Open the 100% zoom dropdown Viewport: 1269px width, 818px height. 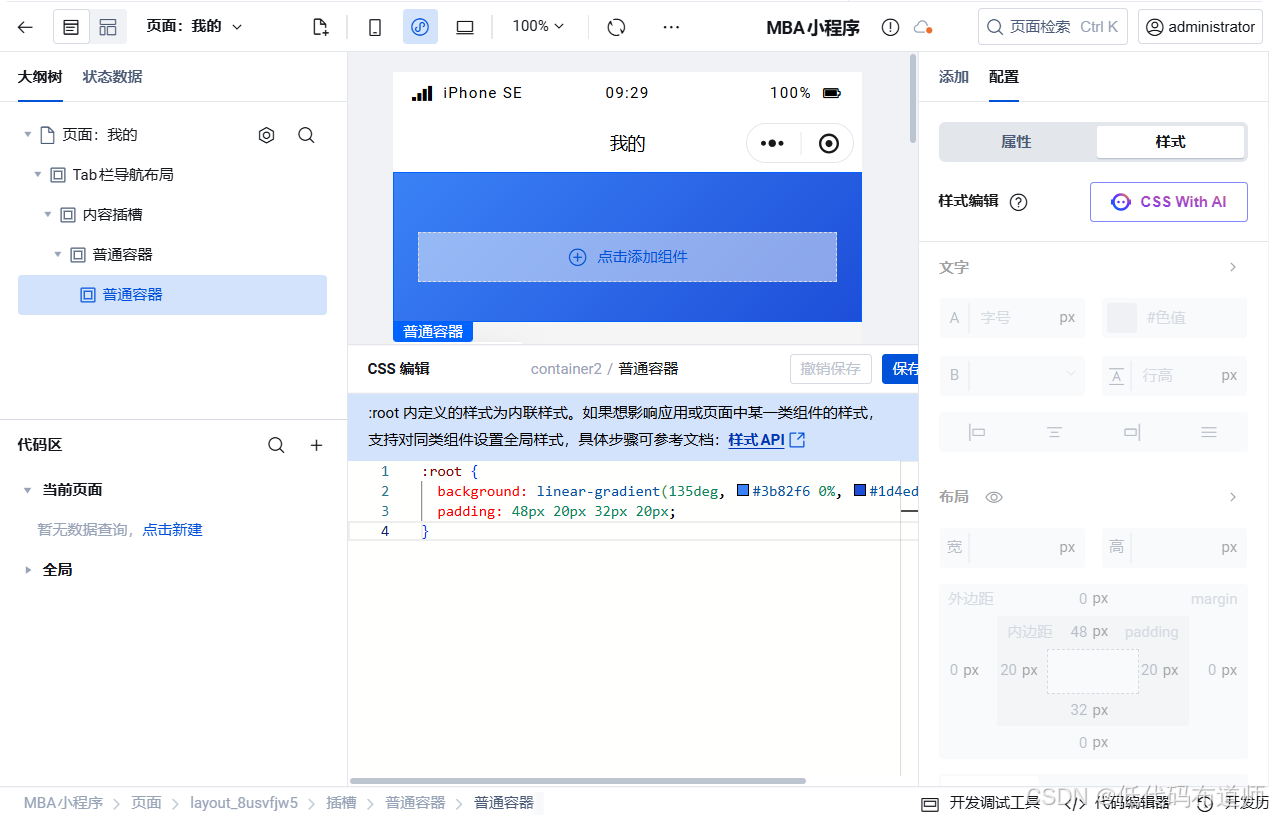537,26
